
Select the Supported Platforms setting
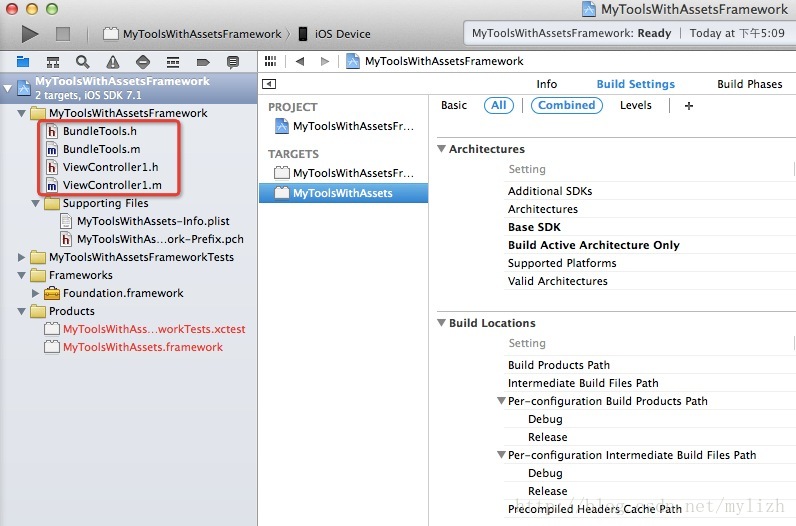coord(562,263)
